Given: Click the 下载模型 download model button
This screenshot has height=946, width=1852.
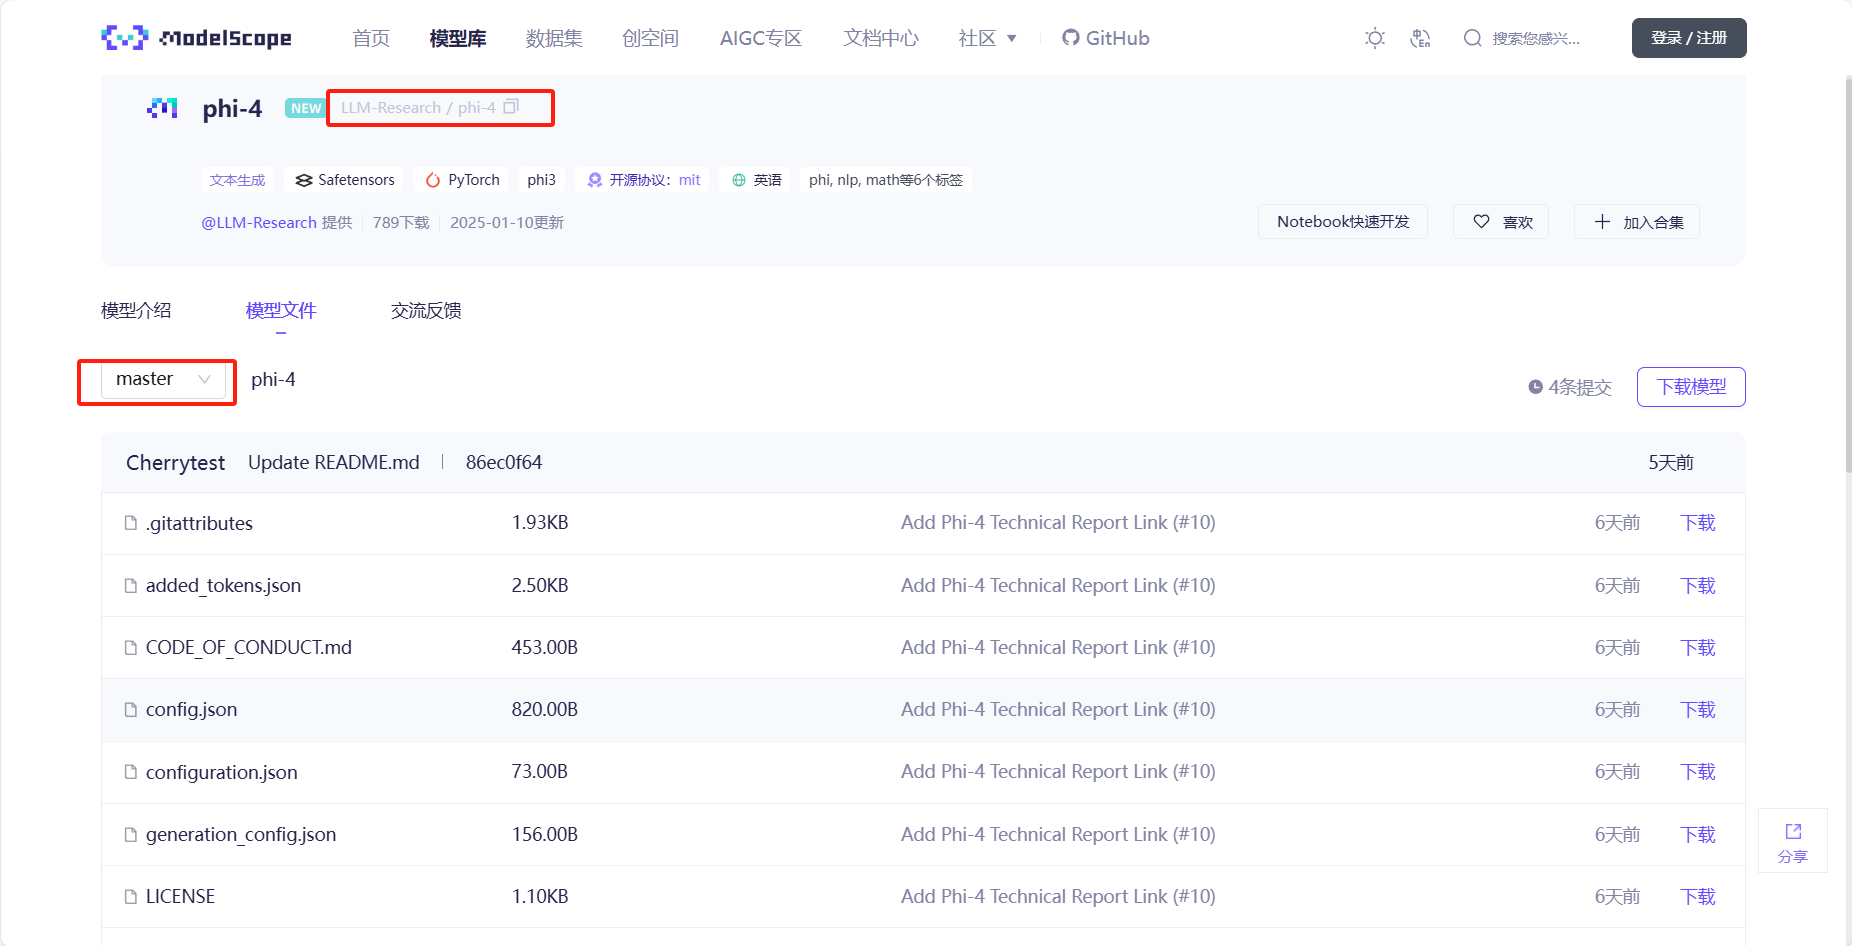Looking at the screenshot, I should [x=1690, y=387].
